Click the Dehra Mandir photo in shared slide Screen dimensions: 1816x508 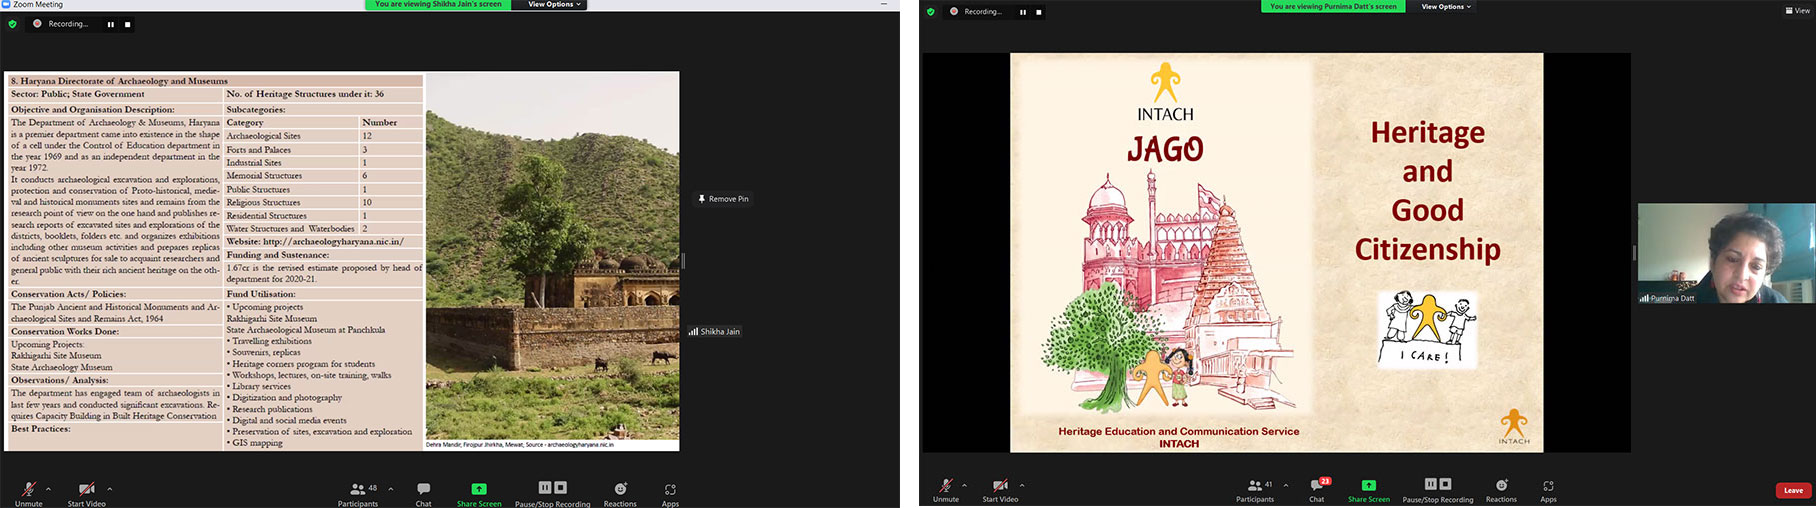553,256
